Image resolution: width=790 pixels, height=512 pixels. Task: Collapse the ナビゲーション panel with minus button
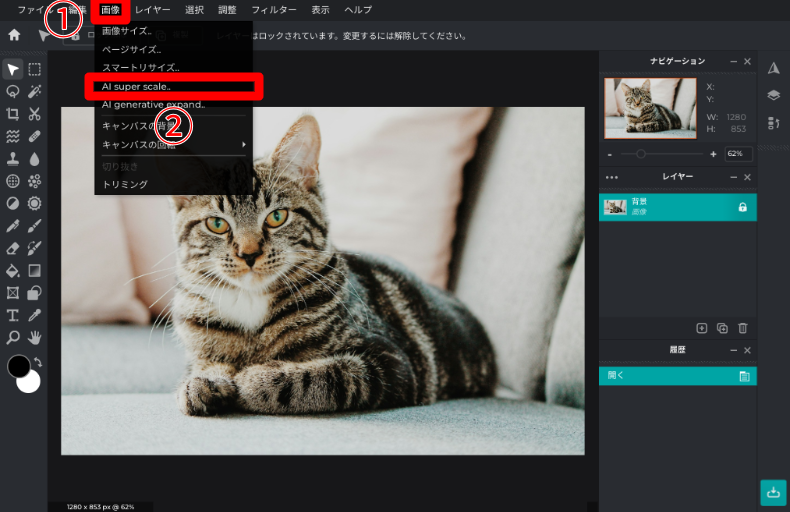[733, 62]
